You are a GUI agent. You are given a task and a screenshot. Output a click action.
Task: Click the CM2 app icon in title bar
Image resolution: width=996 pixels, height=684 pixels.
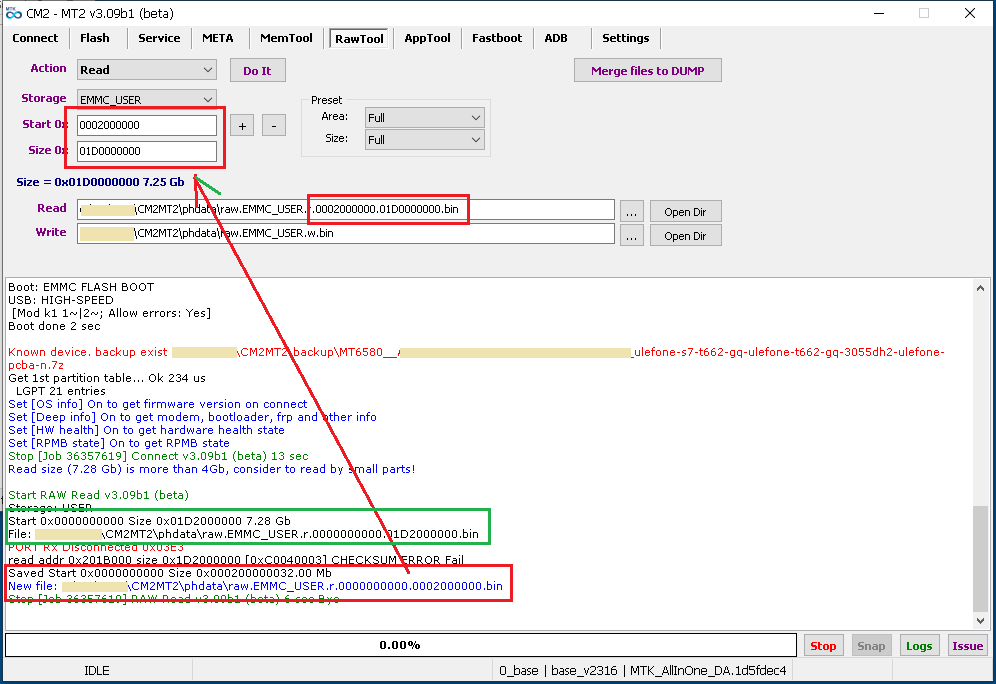tap(14, 12)
